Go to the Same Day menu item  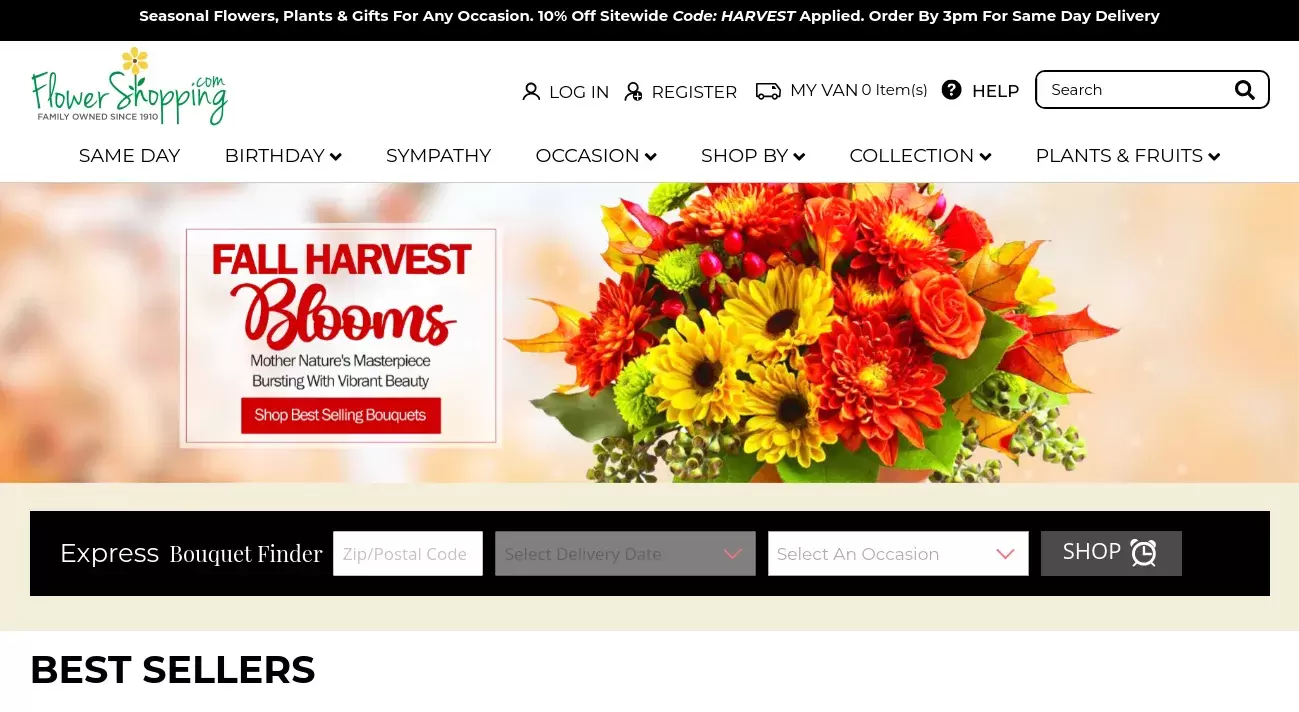[x=130, y=156]
